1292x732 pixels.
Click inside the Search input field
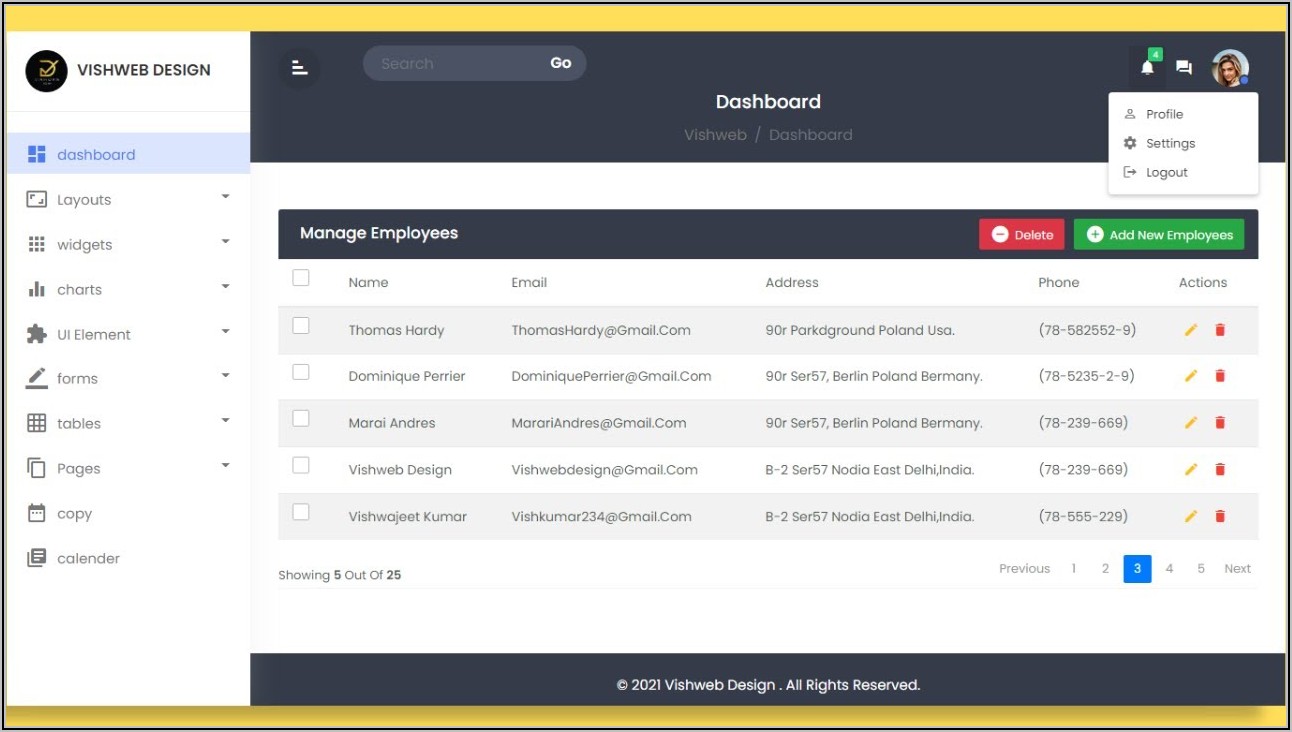[x=450, y=64]
